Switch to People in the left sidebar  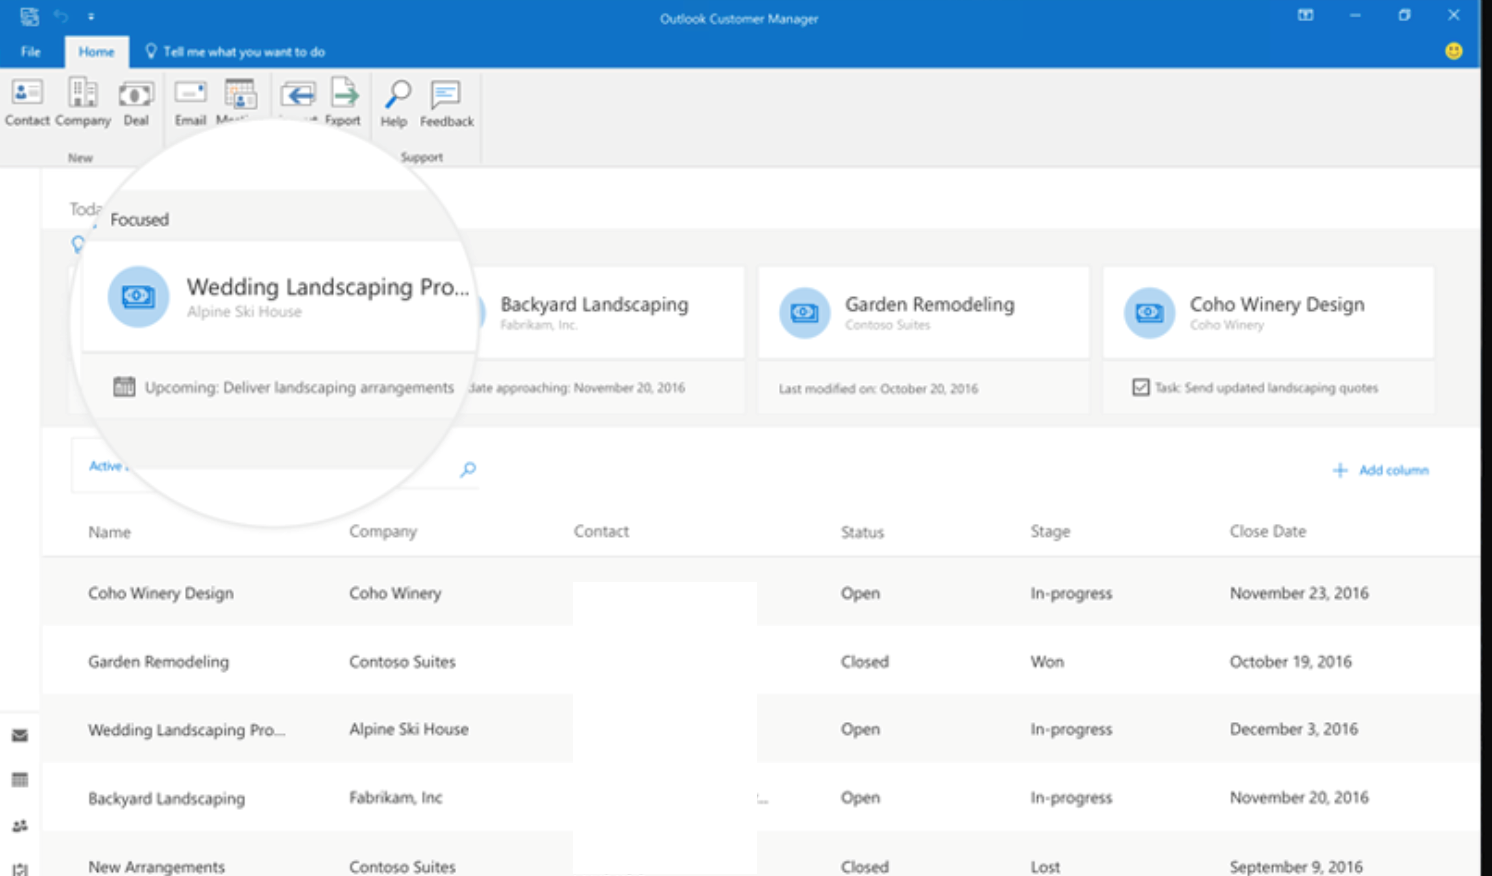coord(20,826)
